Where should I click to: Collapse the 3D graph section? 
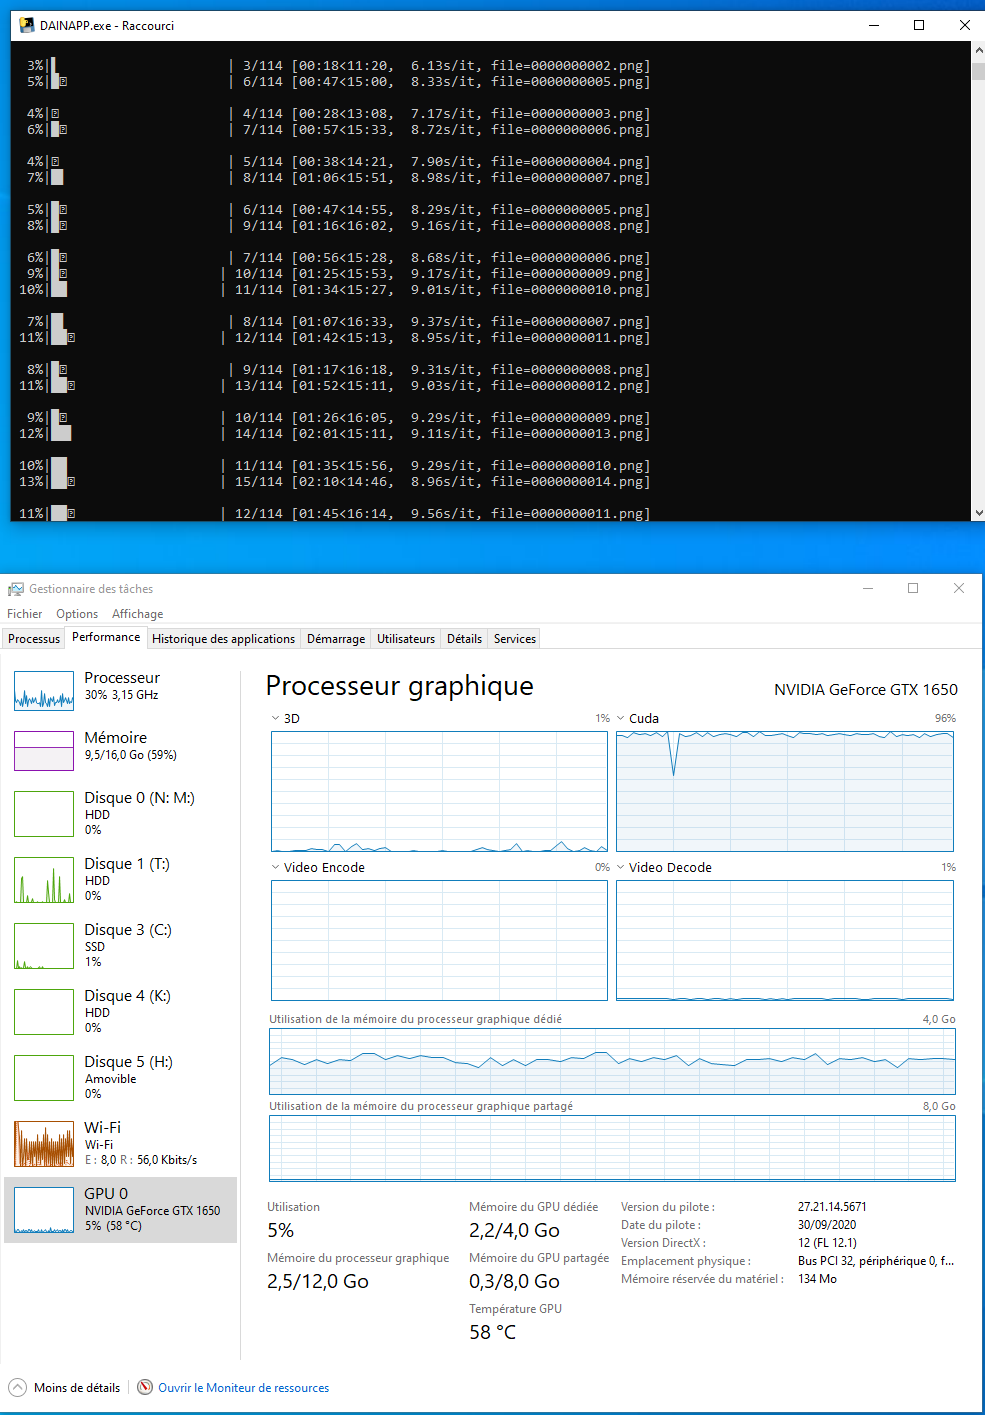tap(274, 718)
